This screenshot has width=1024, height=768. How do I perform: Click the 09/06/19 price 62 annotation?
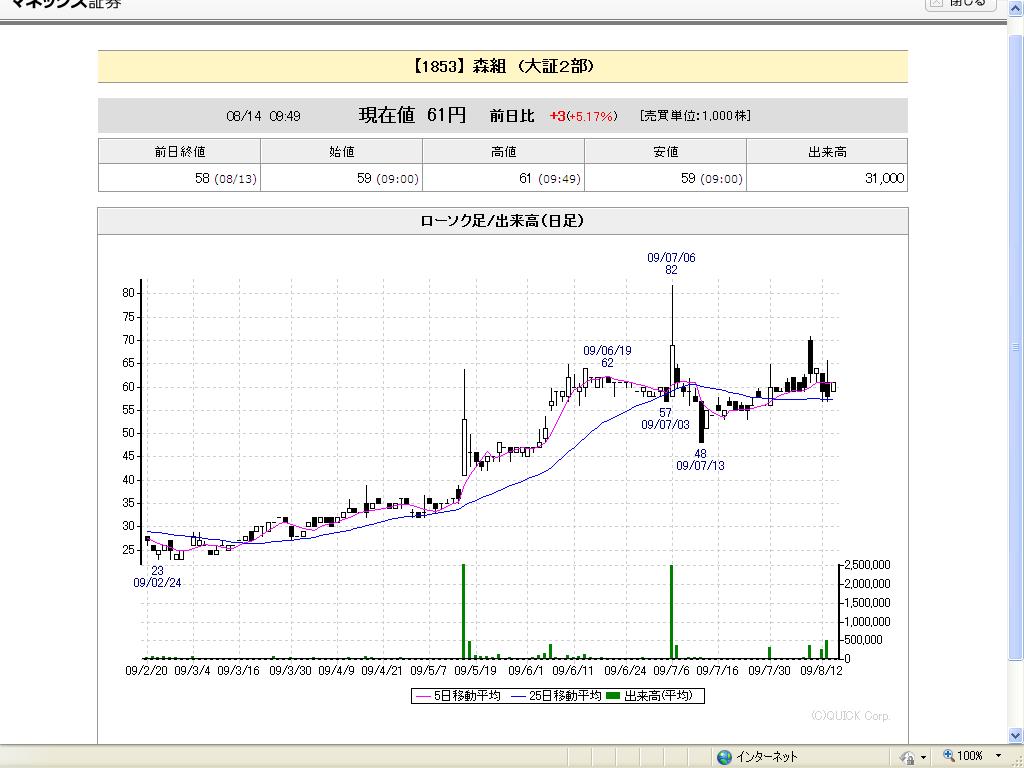(x=607, y=357)
